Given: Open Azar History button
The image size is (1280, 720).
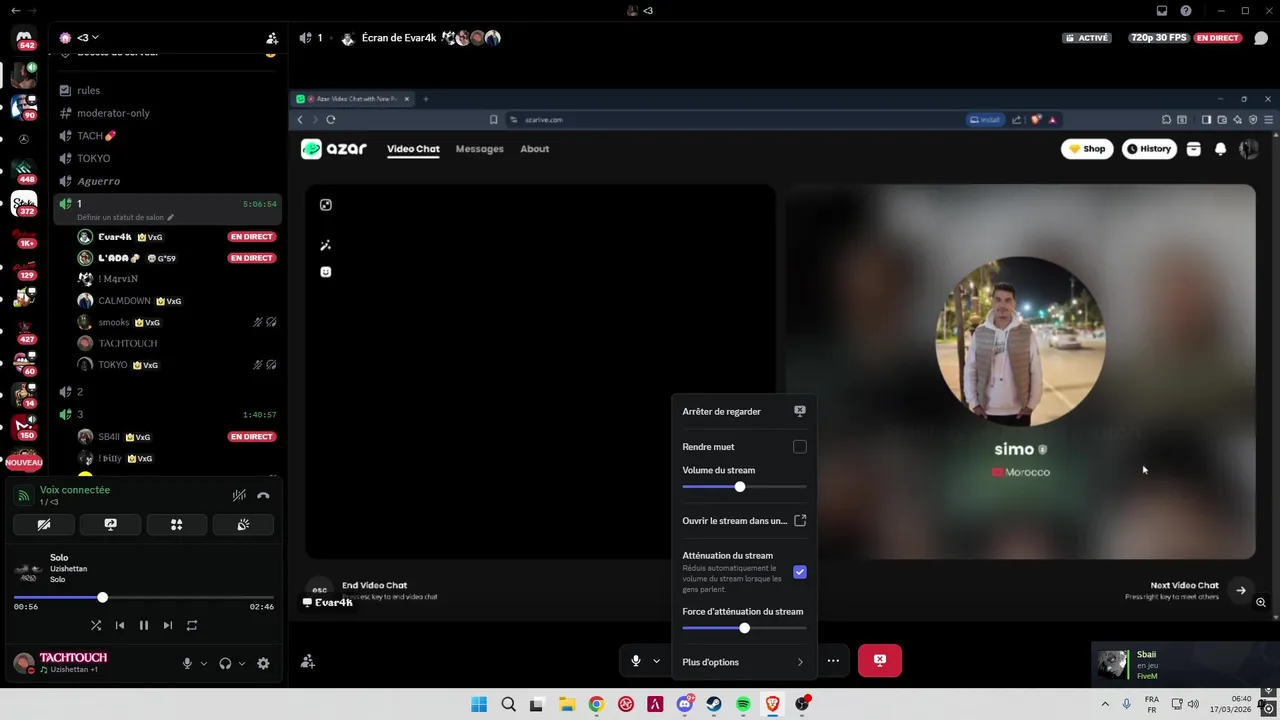Looking at the screenshot, I should [1148, 149].
